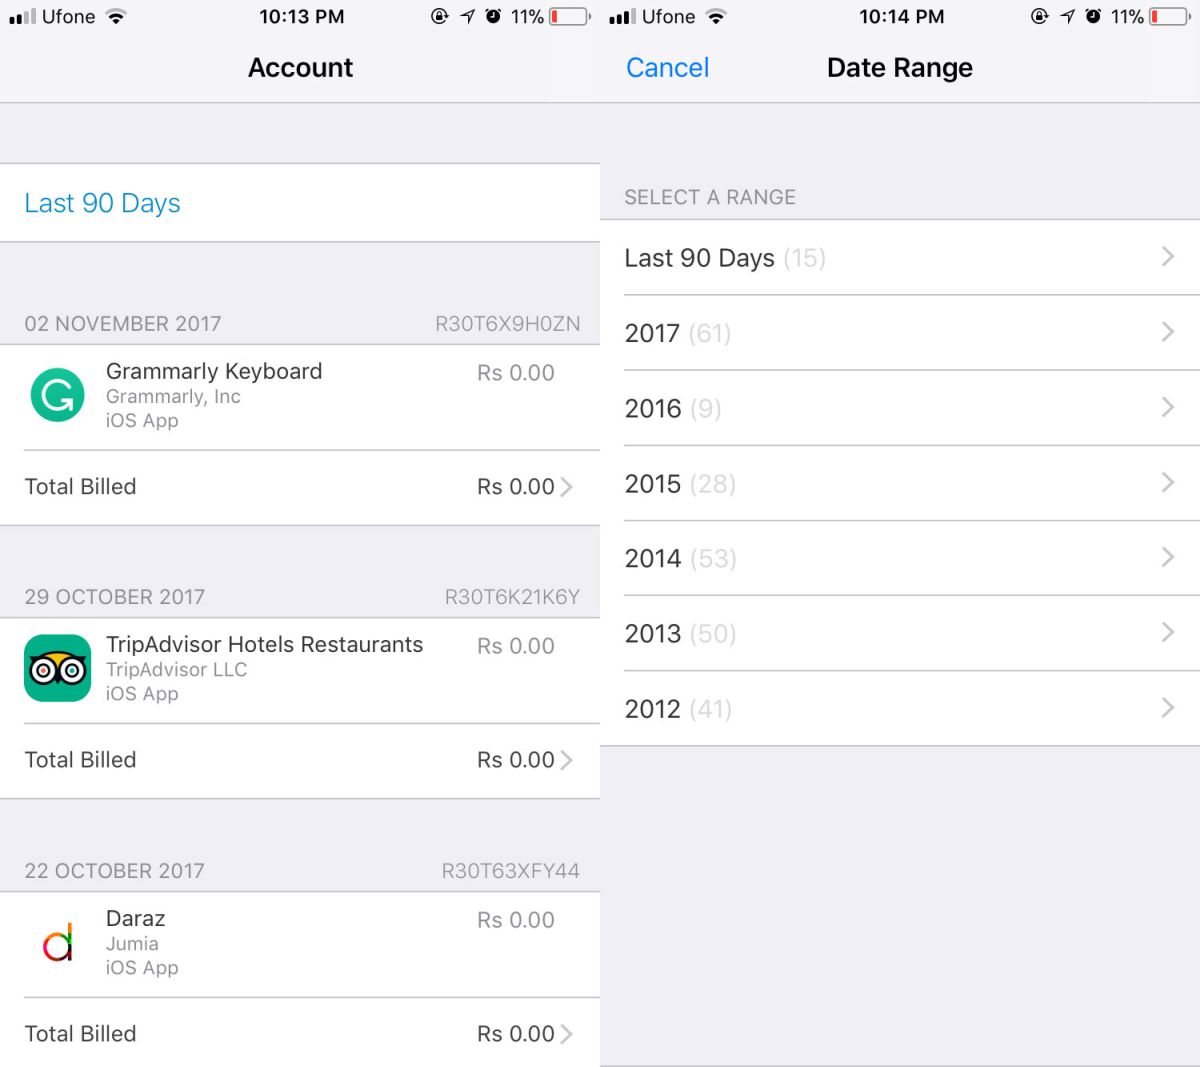Tap signal bars icon in right status bar
Screen dimensions: 1200x1067
pos(622,17)
